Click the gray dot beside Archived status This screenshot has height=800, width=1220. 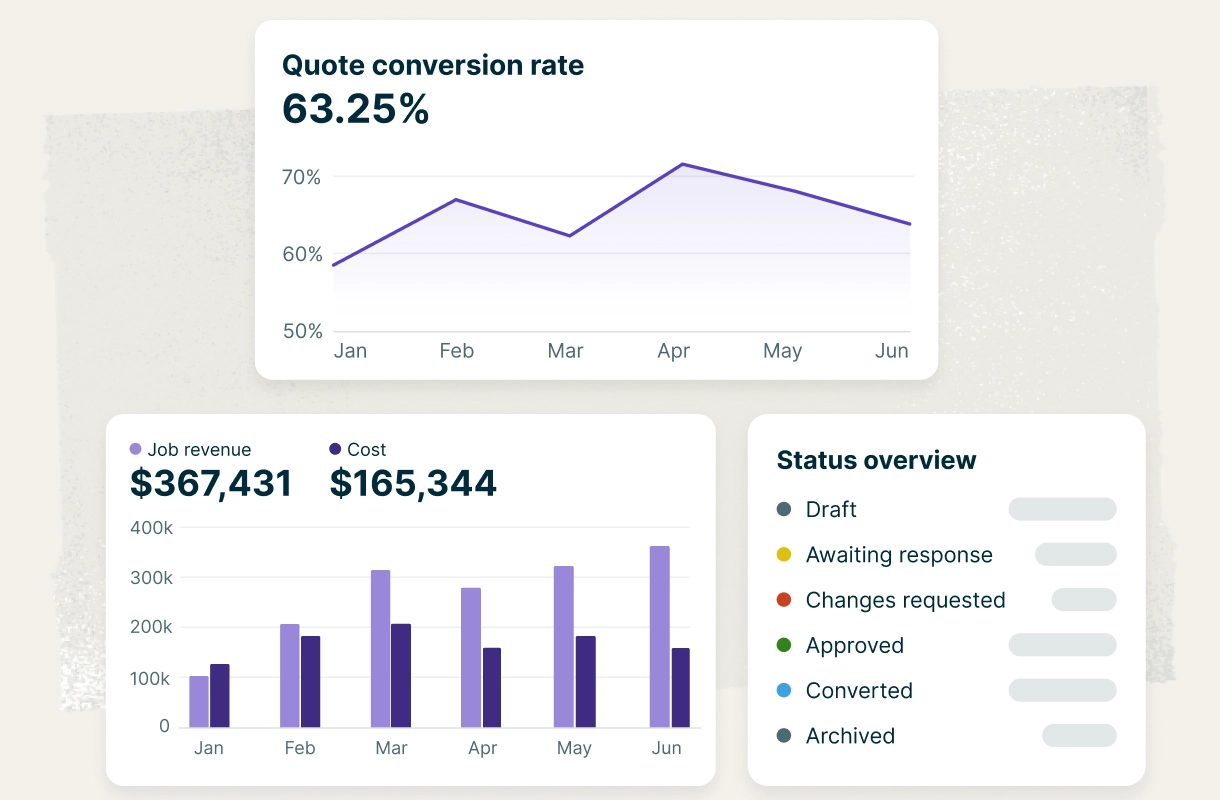click(x=784, y=736)
